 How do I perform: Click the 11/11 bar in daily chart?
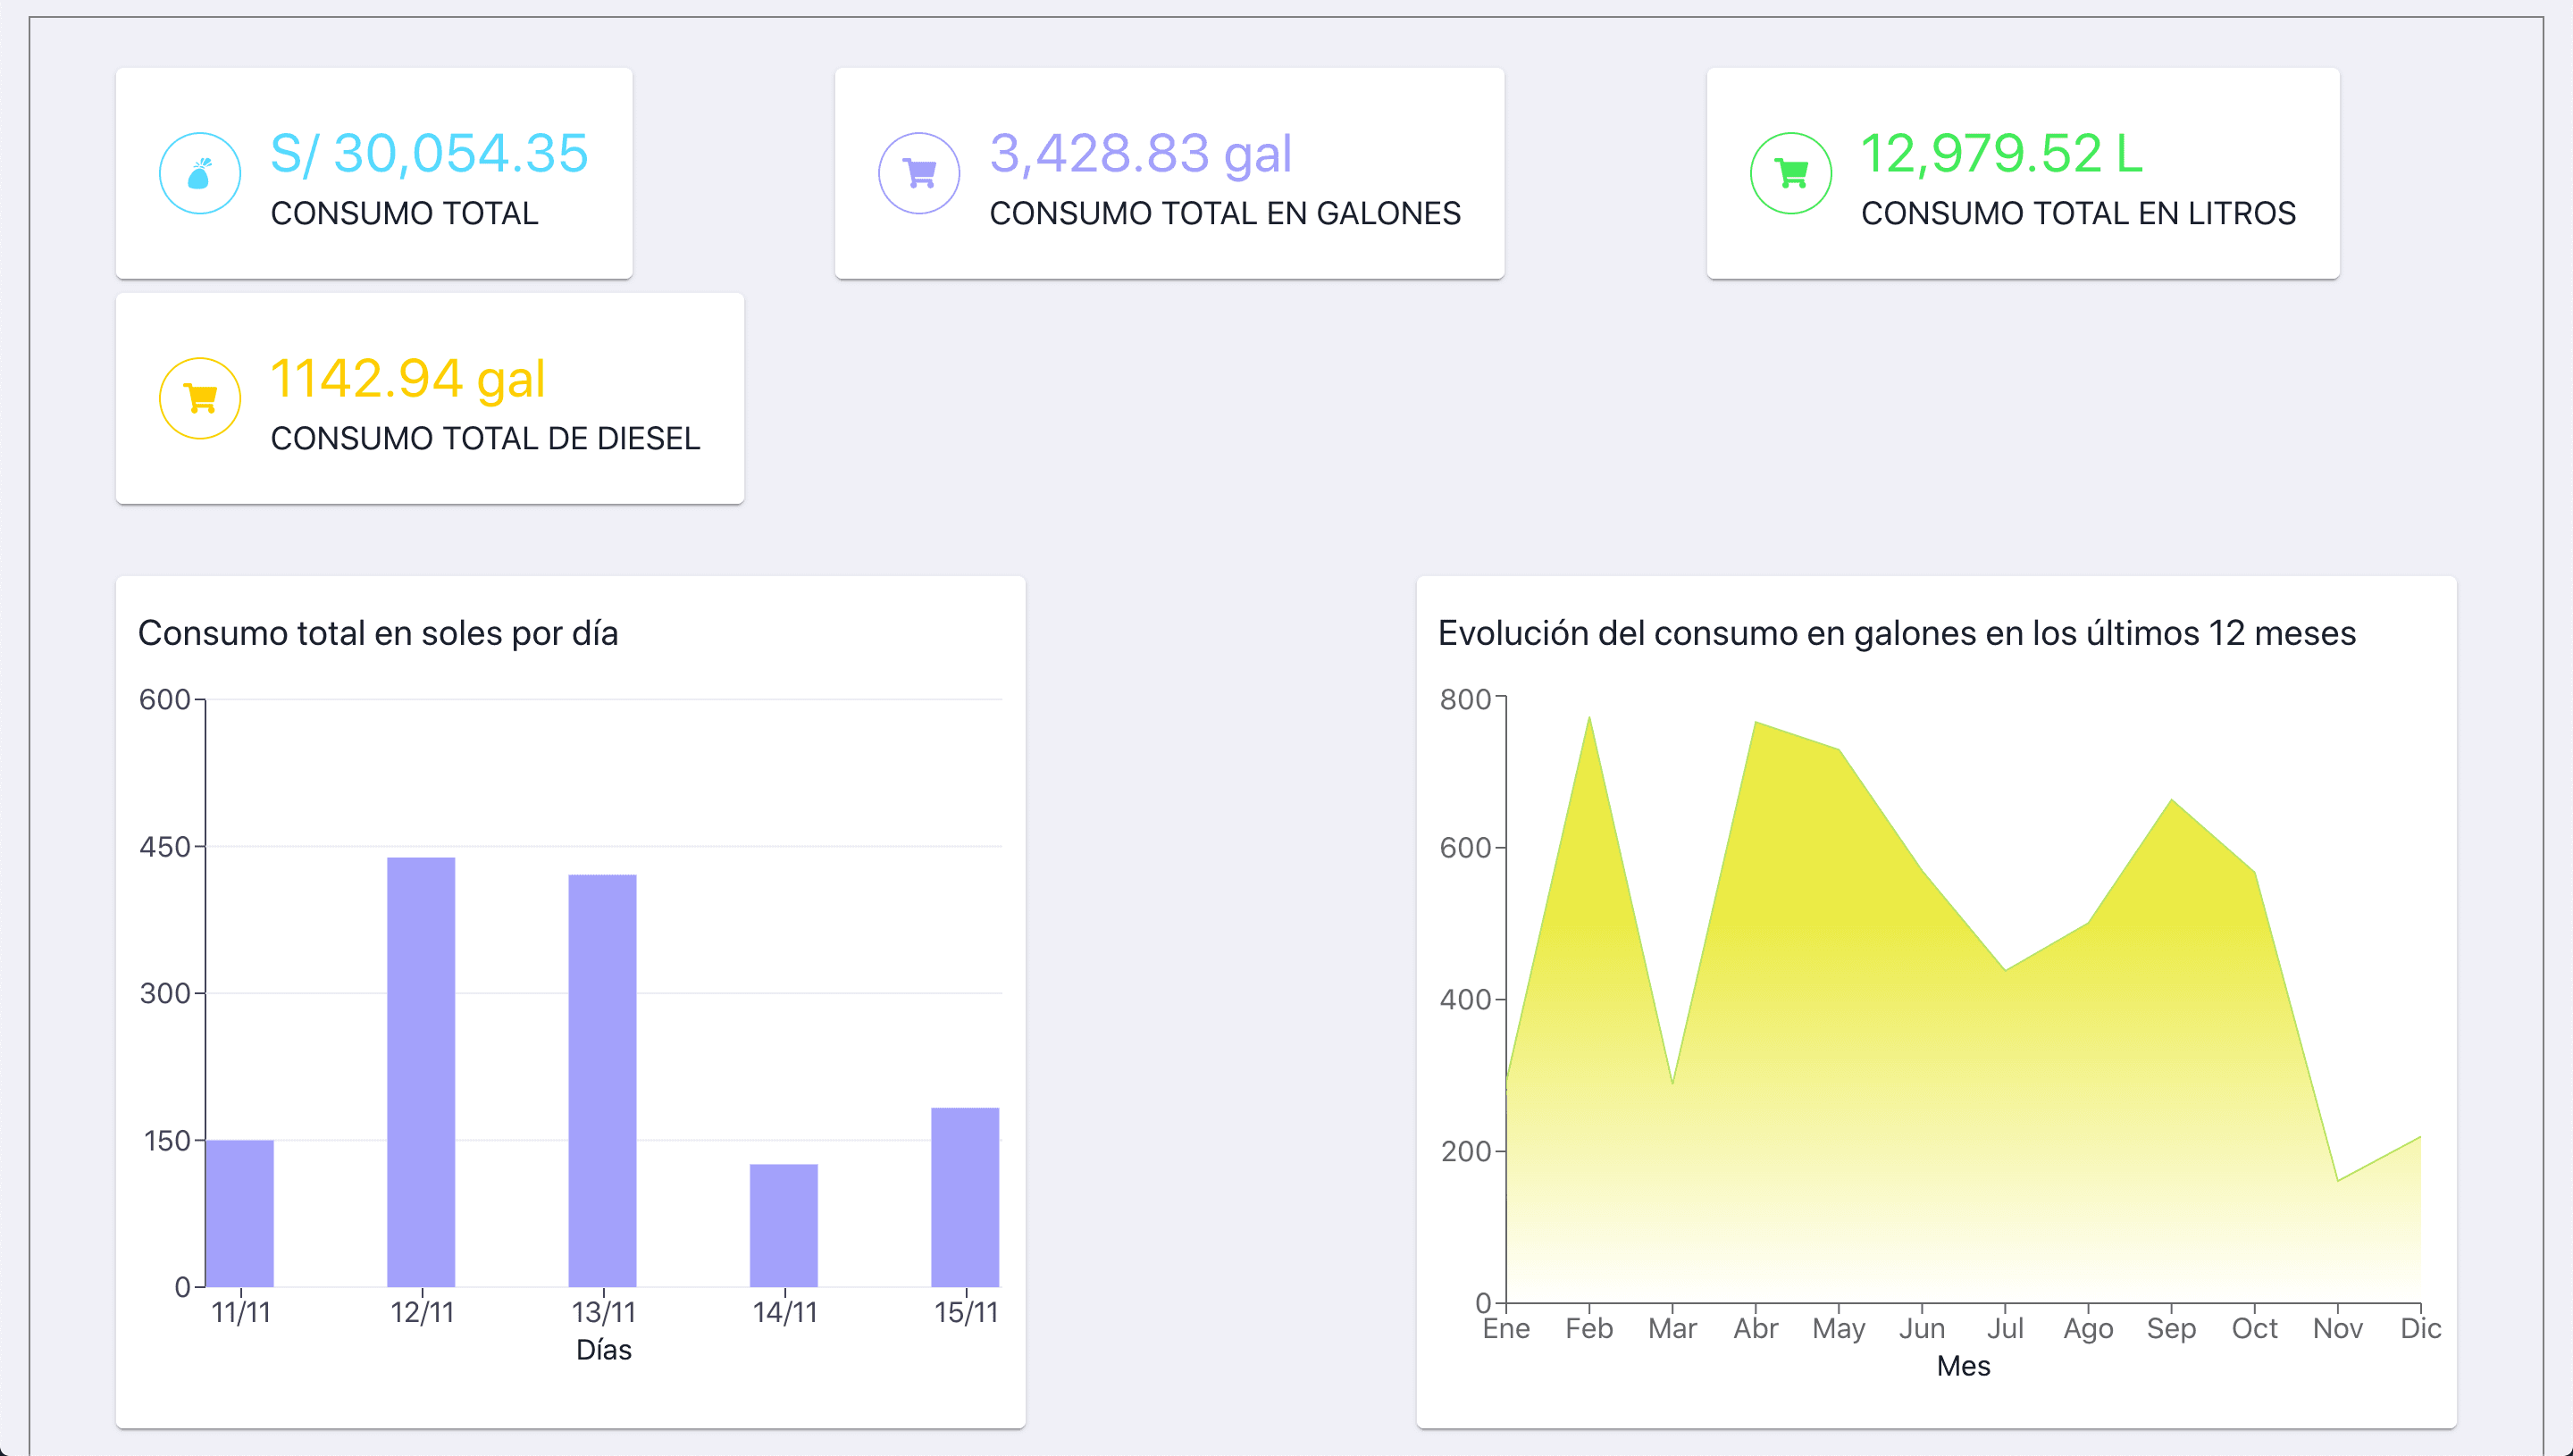[240, 1213]
